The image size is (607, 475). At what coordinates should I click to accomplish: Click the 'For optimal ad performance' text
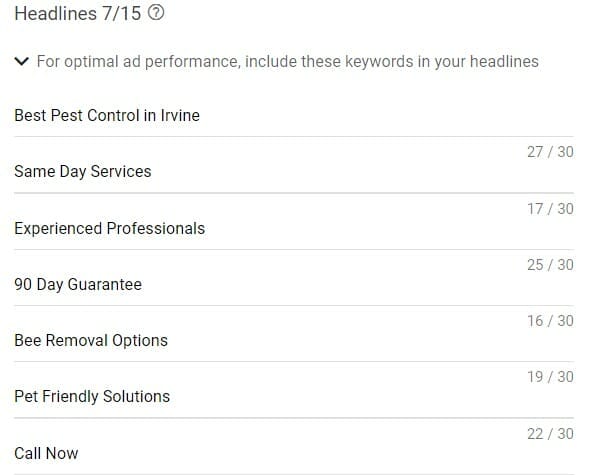point(288,62)
